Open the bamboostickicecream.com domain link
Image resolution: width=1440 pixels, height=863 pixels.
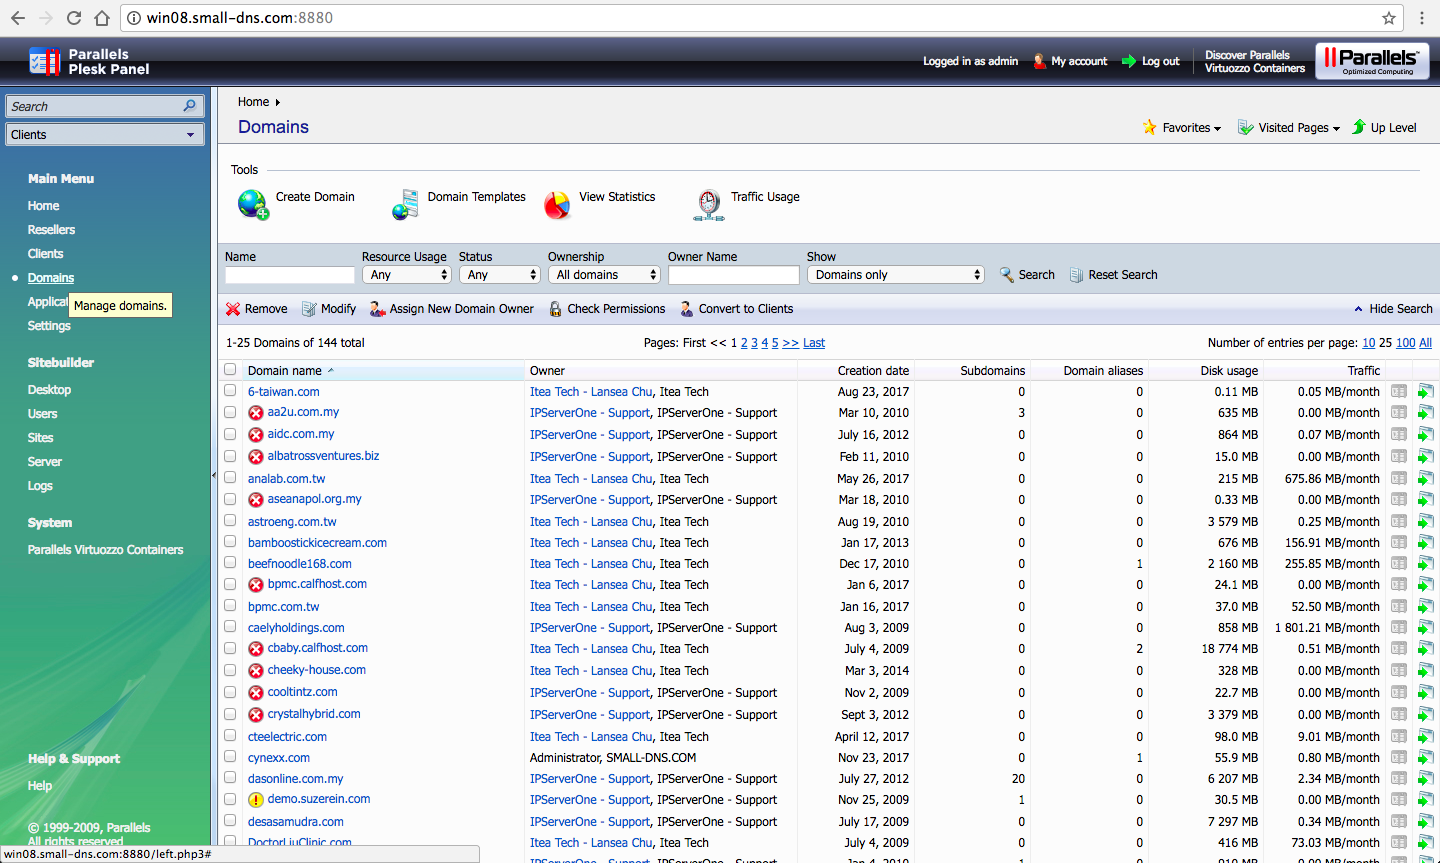tap(317, 543)
